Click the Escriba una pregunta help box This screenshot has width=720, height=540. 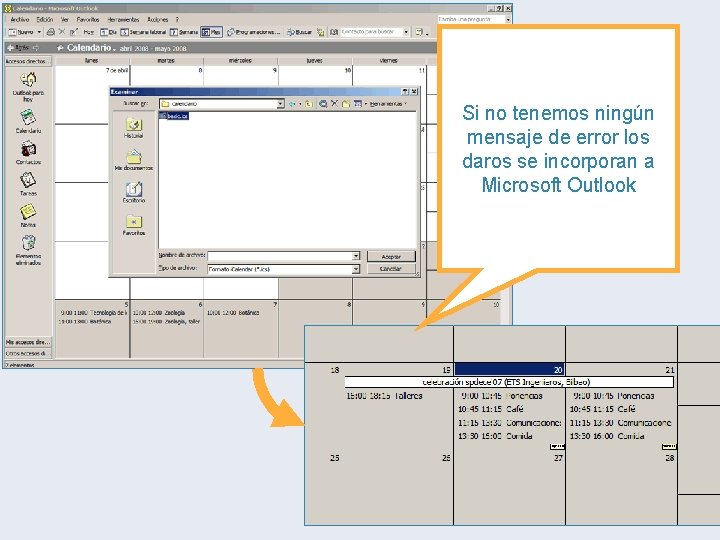(x=471, y=19)
